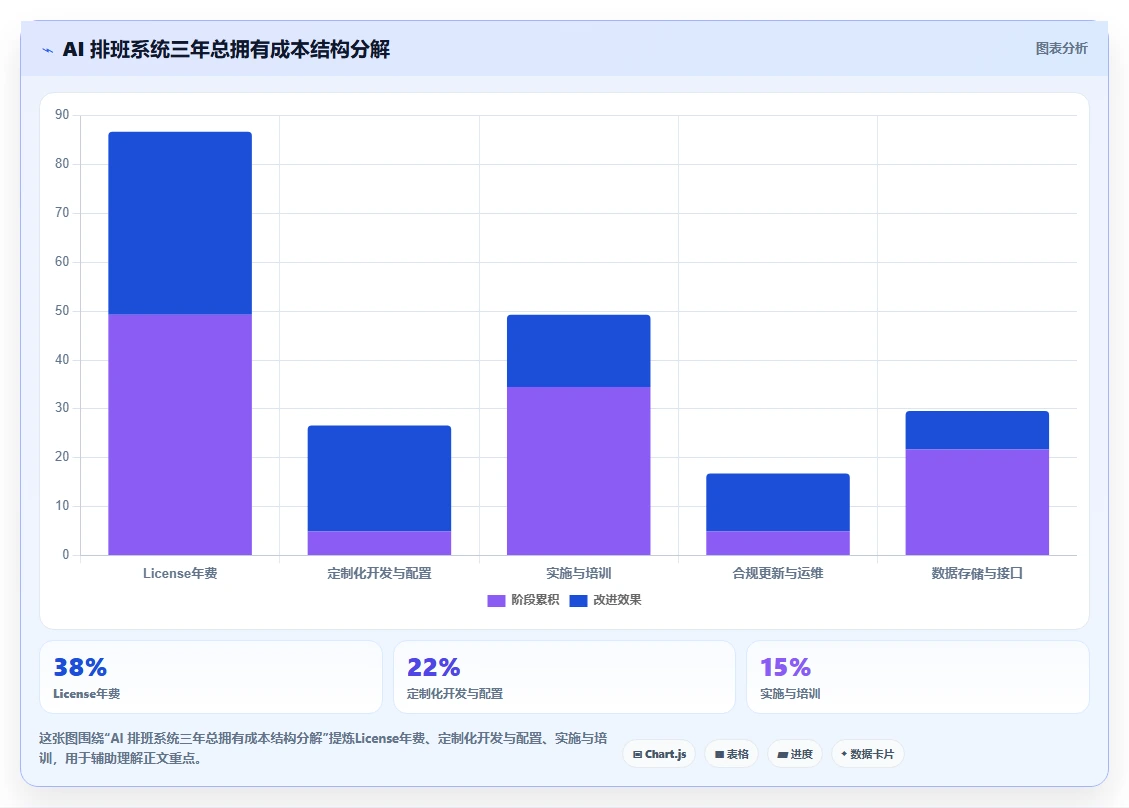
Task: Click the 合规更新与运维 x-axis label
Action: (778, 573)
